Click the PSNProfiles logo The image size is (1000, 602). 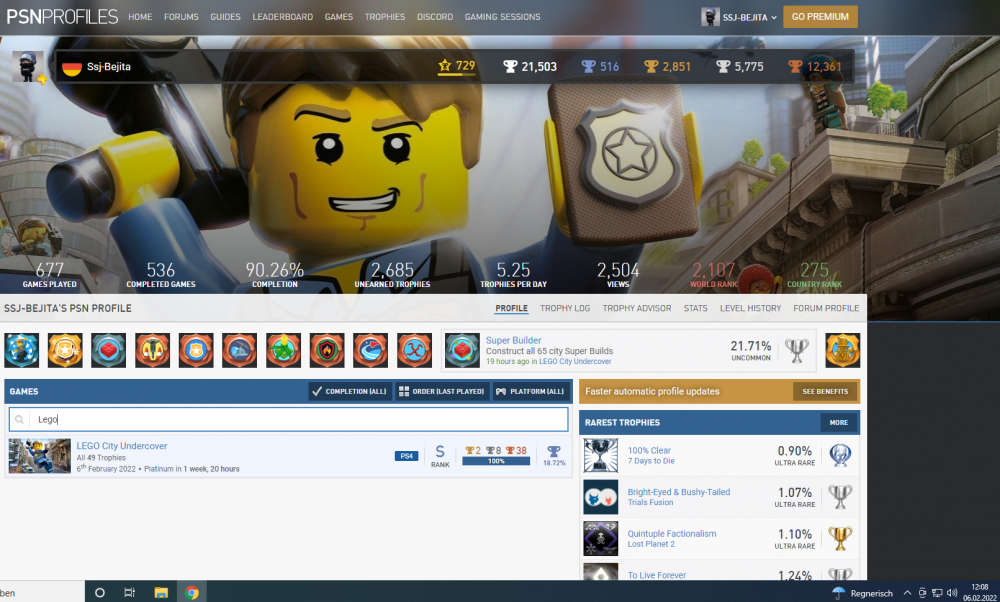(x=60, y=16)
